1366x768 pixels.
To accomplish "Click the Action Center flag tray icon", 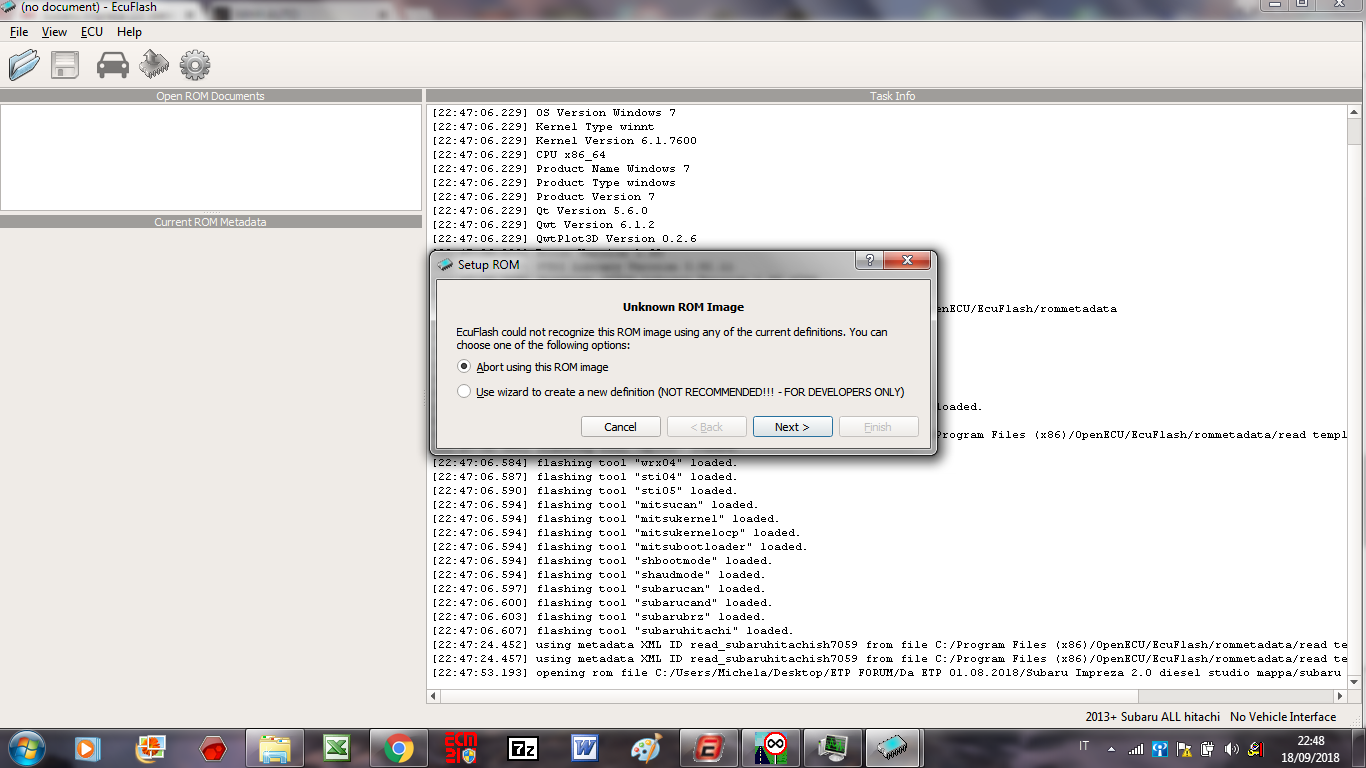I will coord(1183,748).
